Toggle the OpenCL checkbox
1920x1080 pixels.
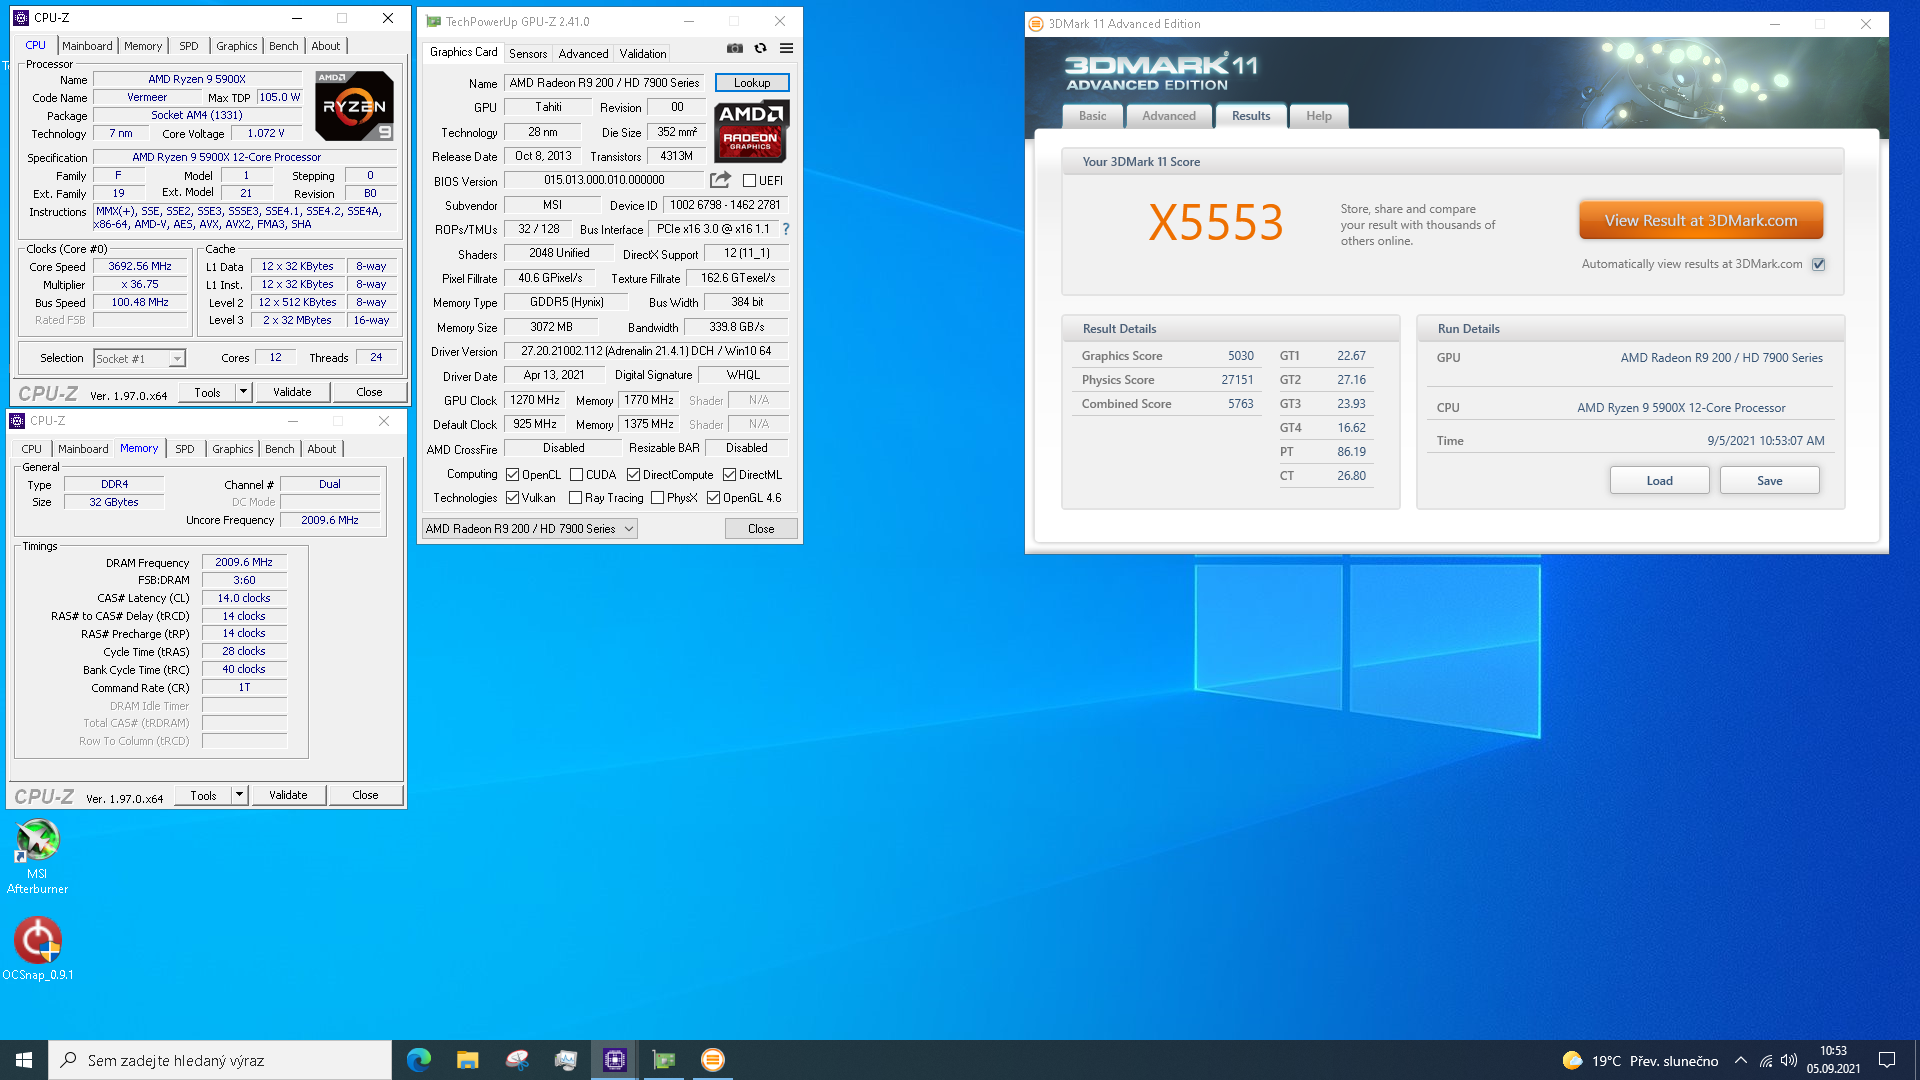[x=512, y=475]
